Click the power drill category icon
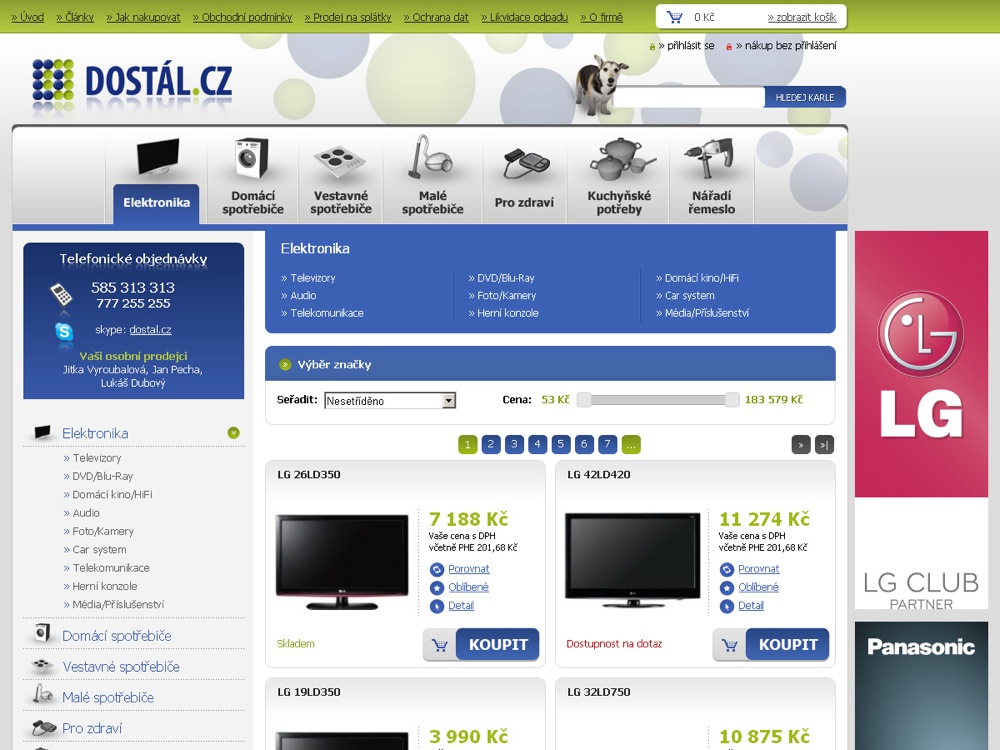The width and height of the screenshot is (1000, 750). coord(709,158)
